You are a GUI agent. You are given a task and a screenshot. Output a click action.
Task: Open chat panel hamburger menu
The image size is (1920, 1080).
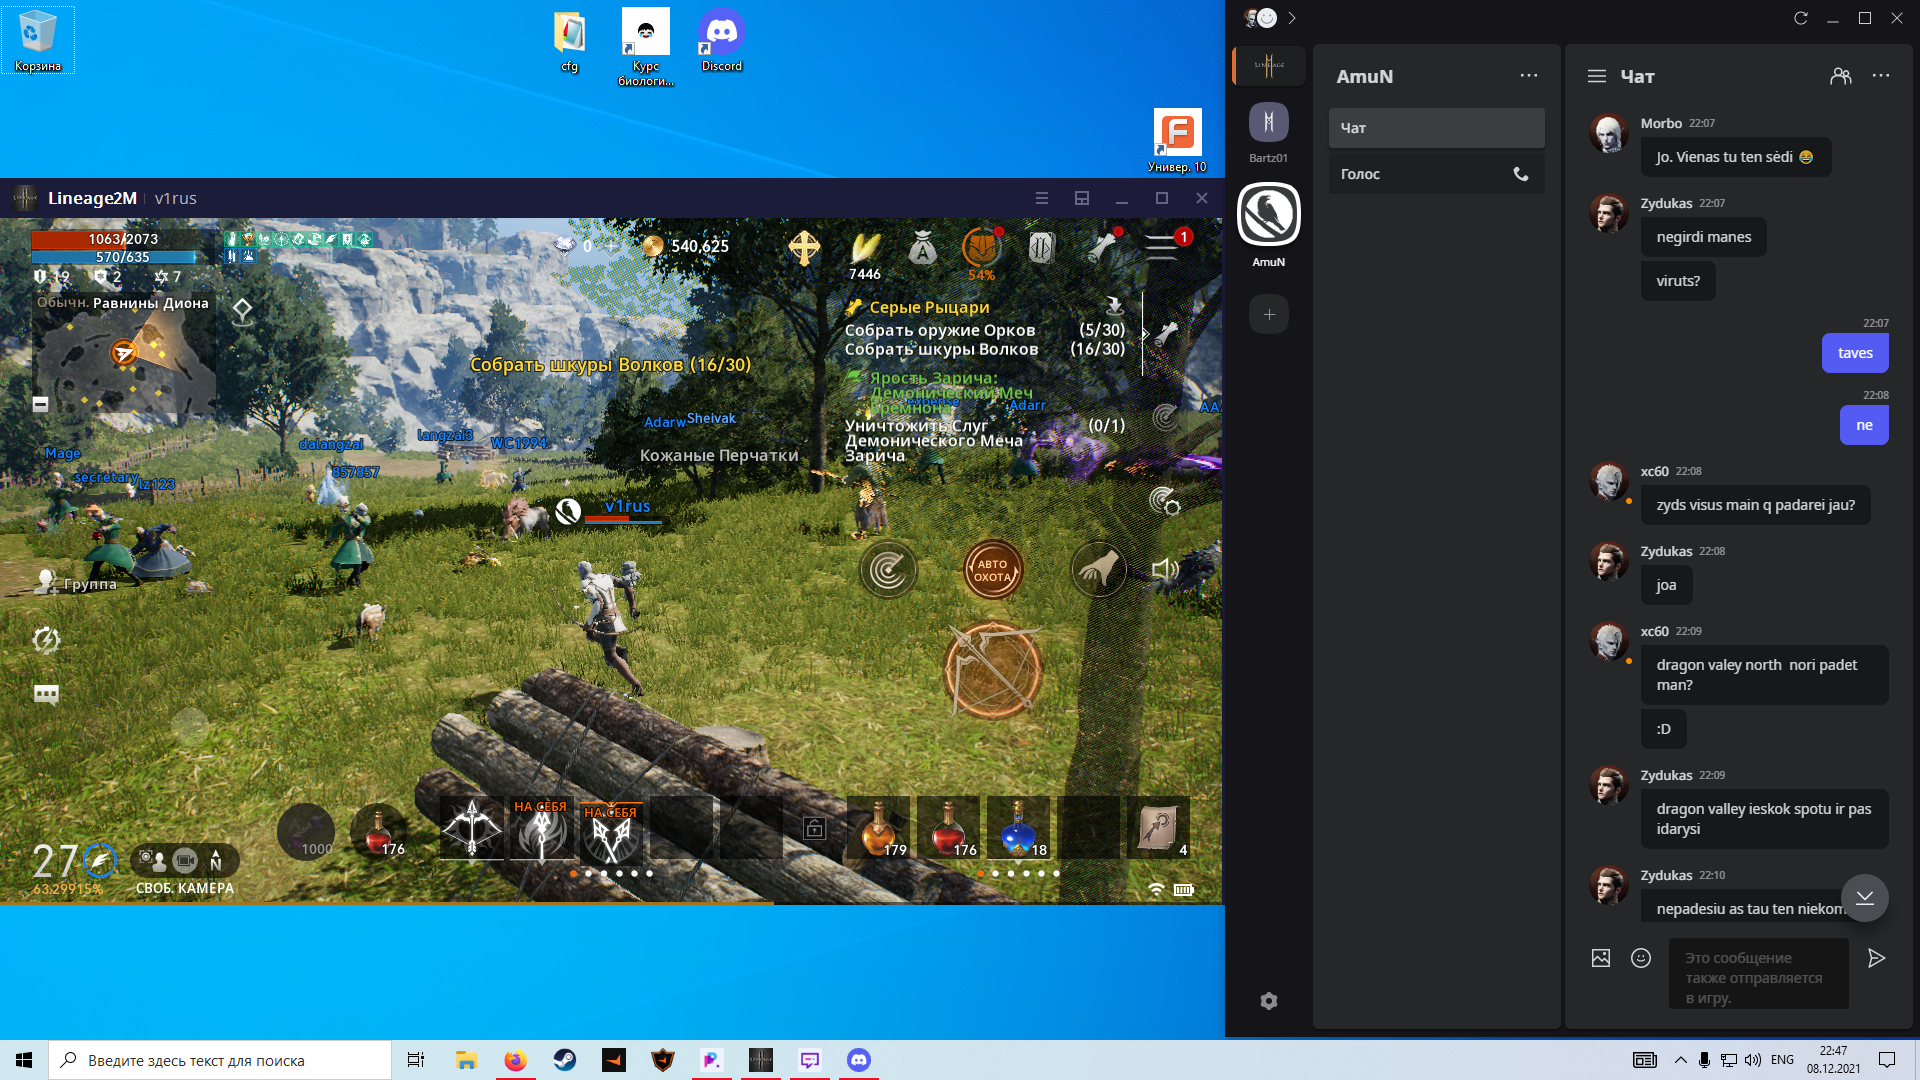point(1597,76)
